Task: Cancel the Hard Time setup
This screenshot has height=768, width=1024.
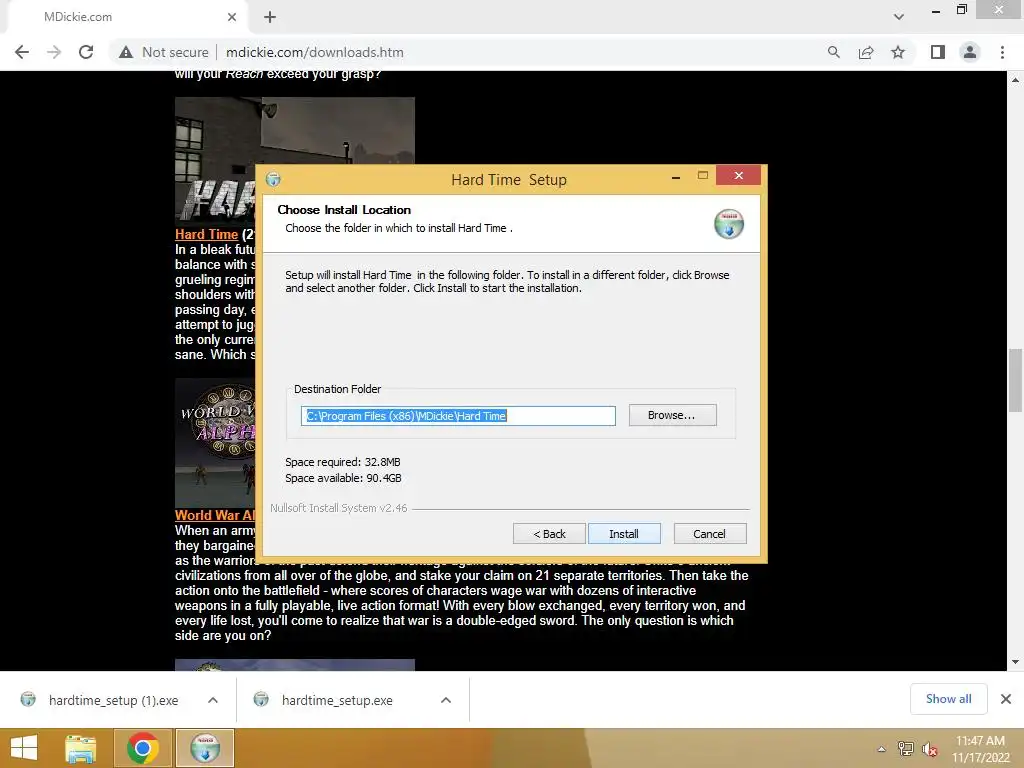Action: 709,534
